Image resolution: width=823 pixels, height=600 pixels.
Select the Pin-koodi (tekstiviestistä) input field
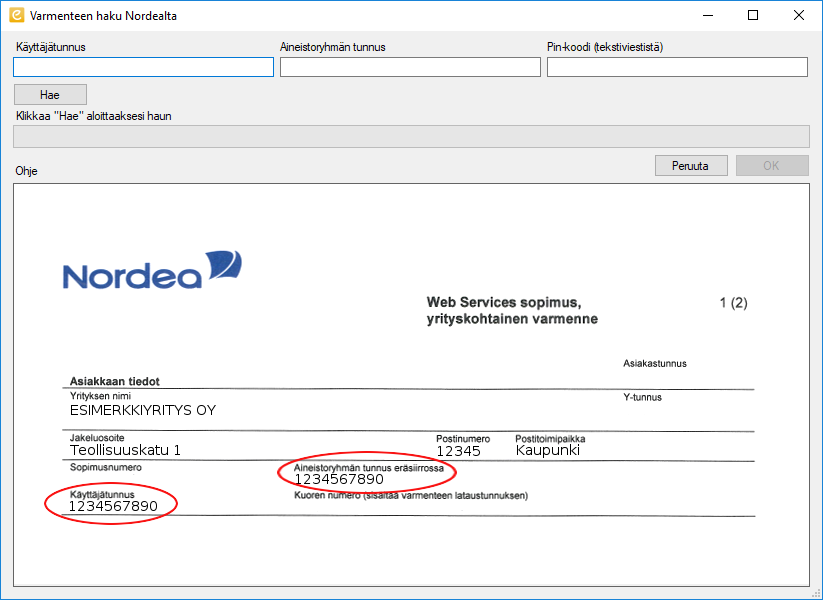677,67
